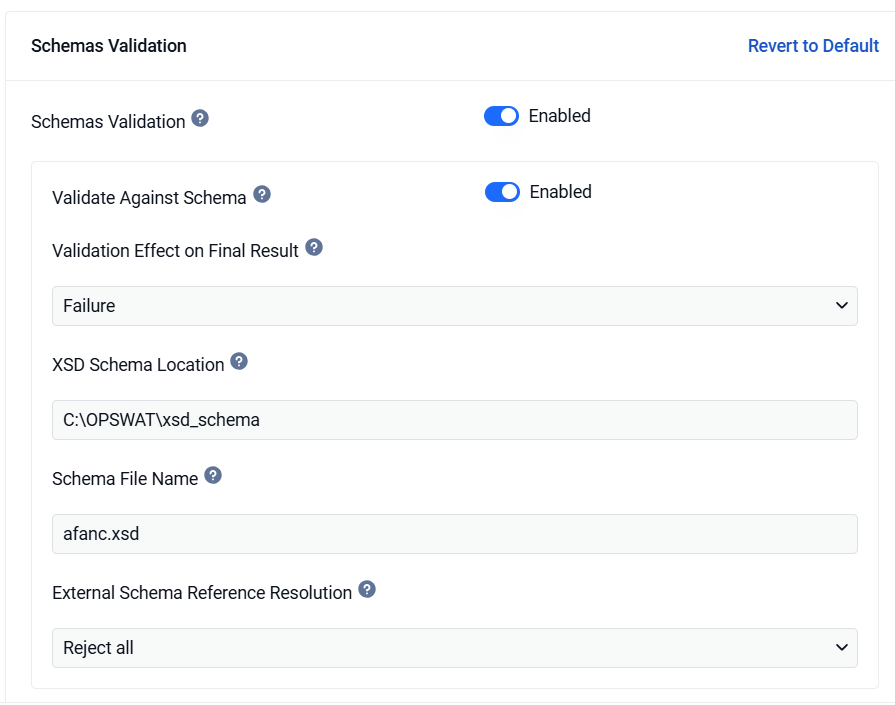Click the Schema File Name label
This screenshot has width=895, height=705.
[125, 479]
